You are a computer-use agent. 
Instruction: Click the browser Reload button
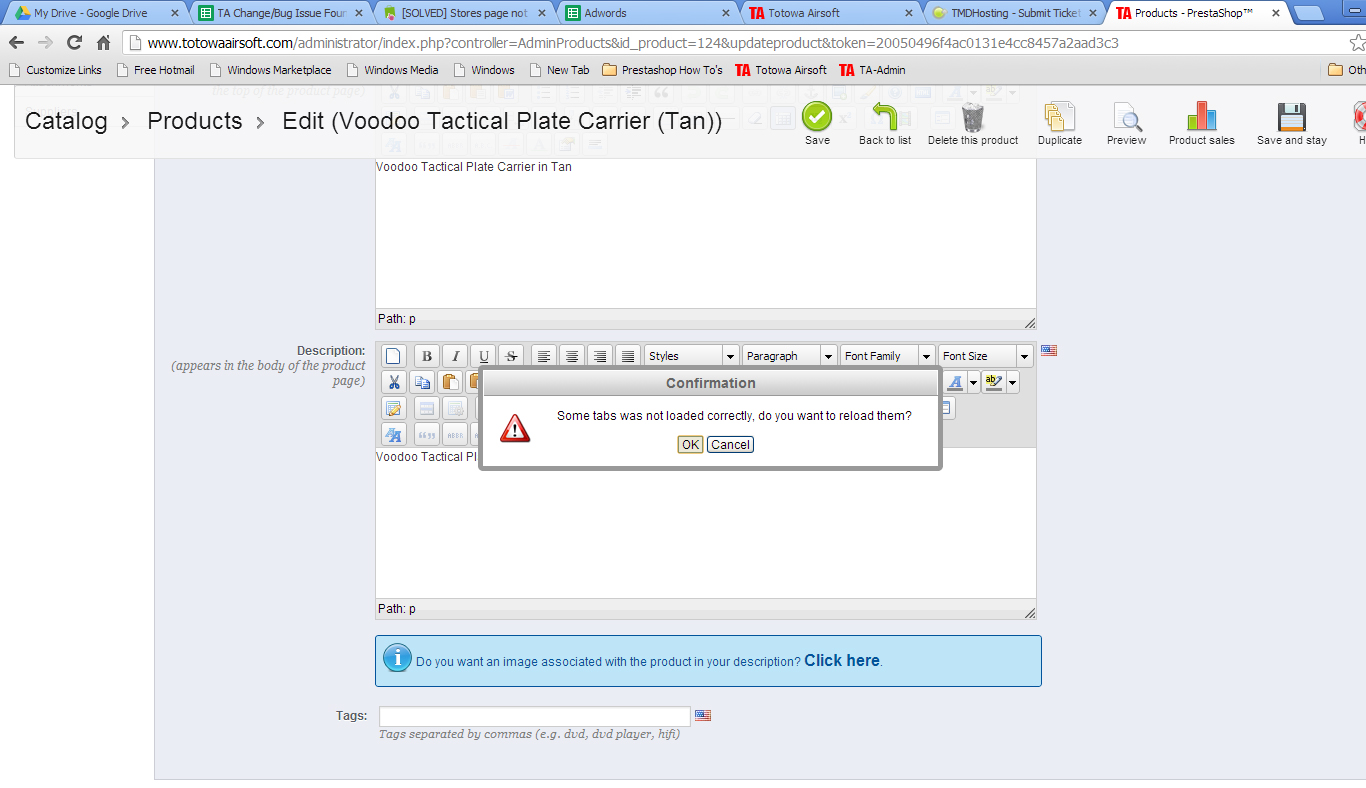point(74,43)
